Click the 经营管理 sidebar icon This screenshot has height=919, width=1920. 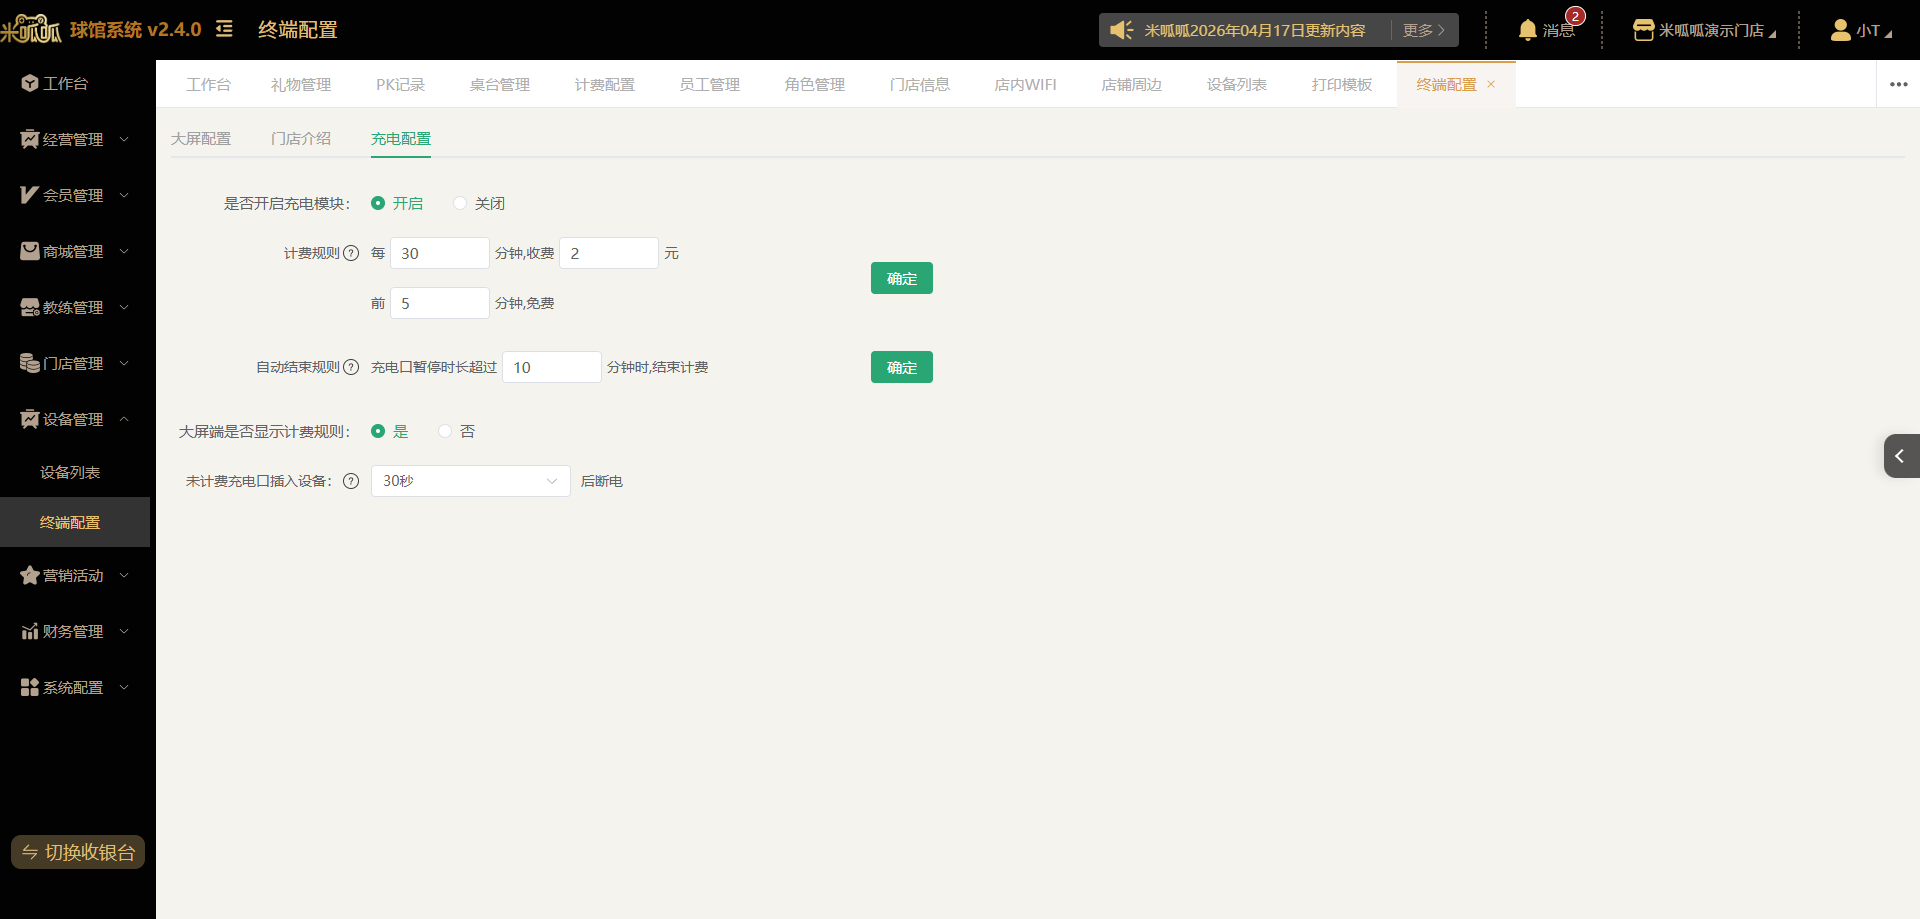(30, 139)
